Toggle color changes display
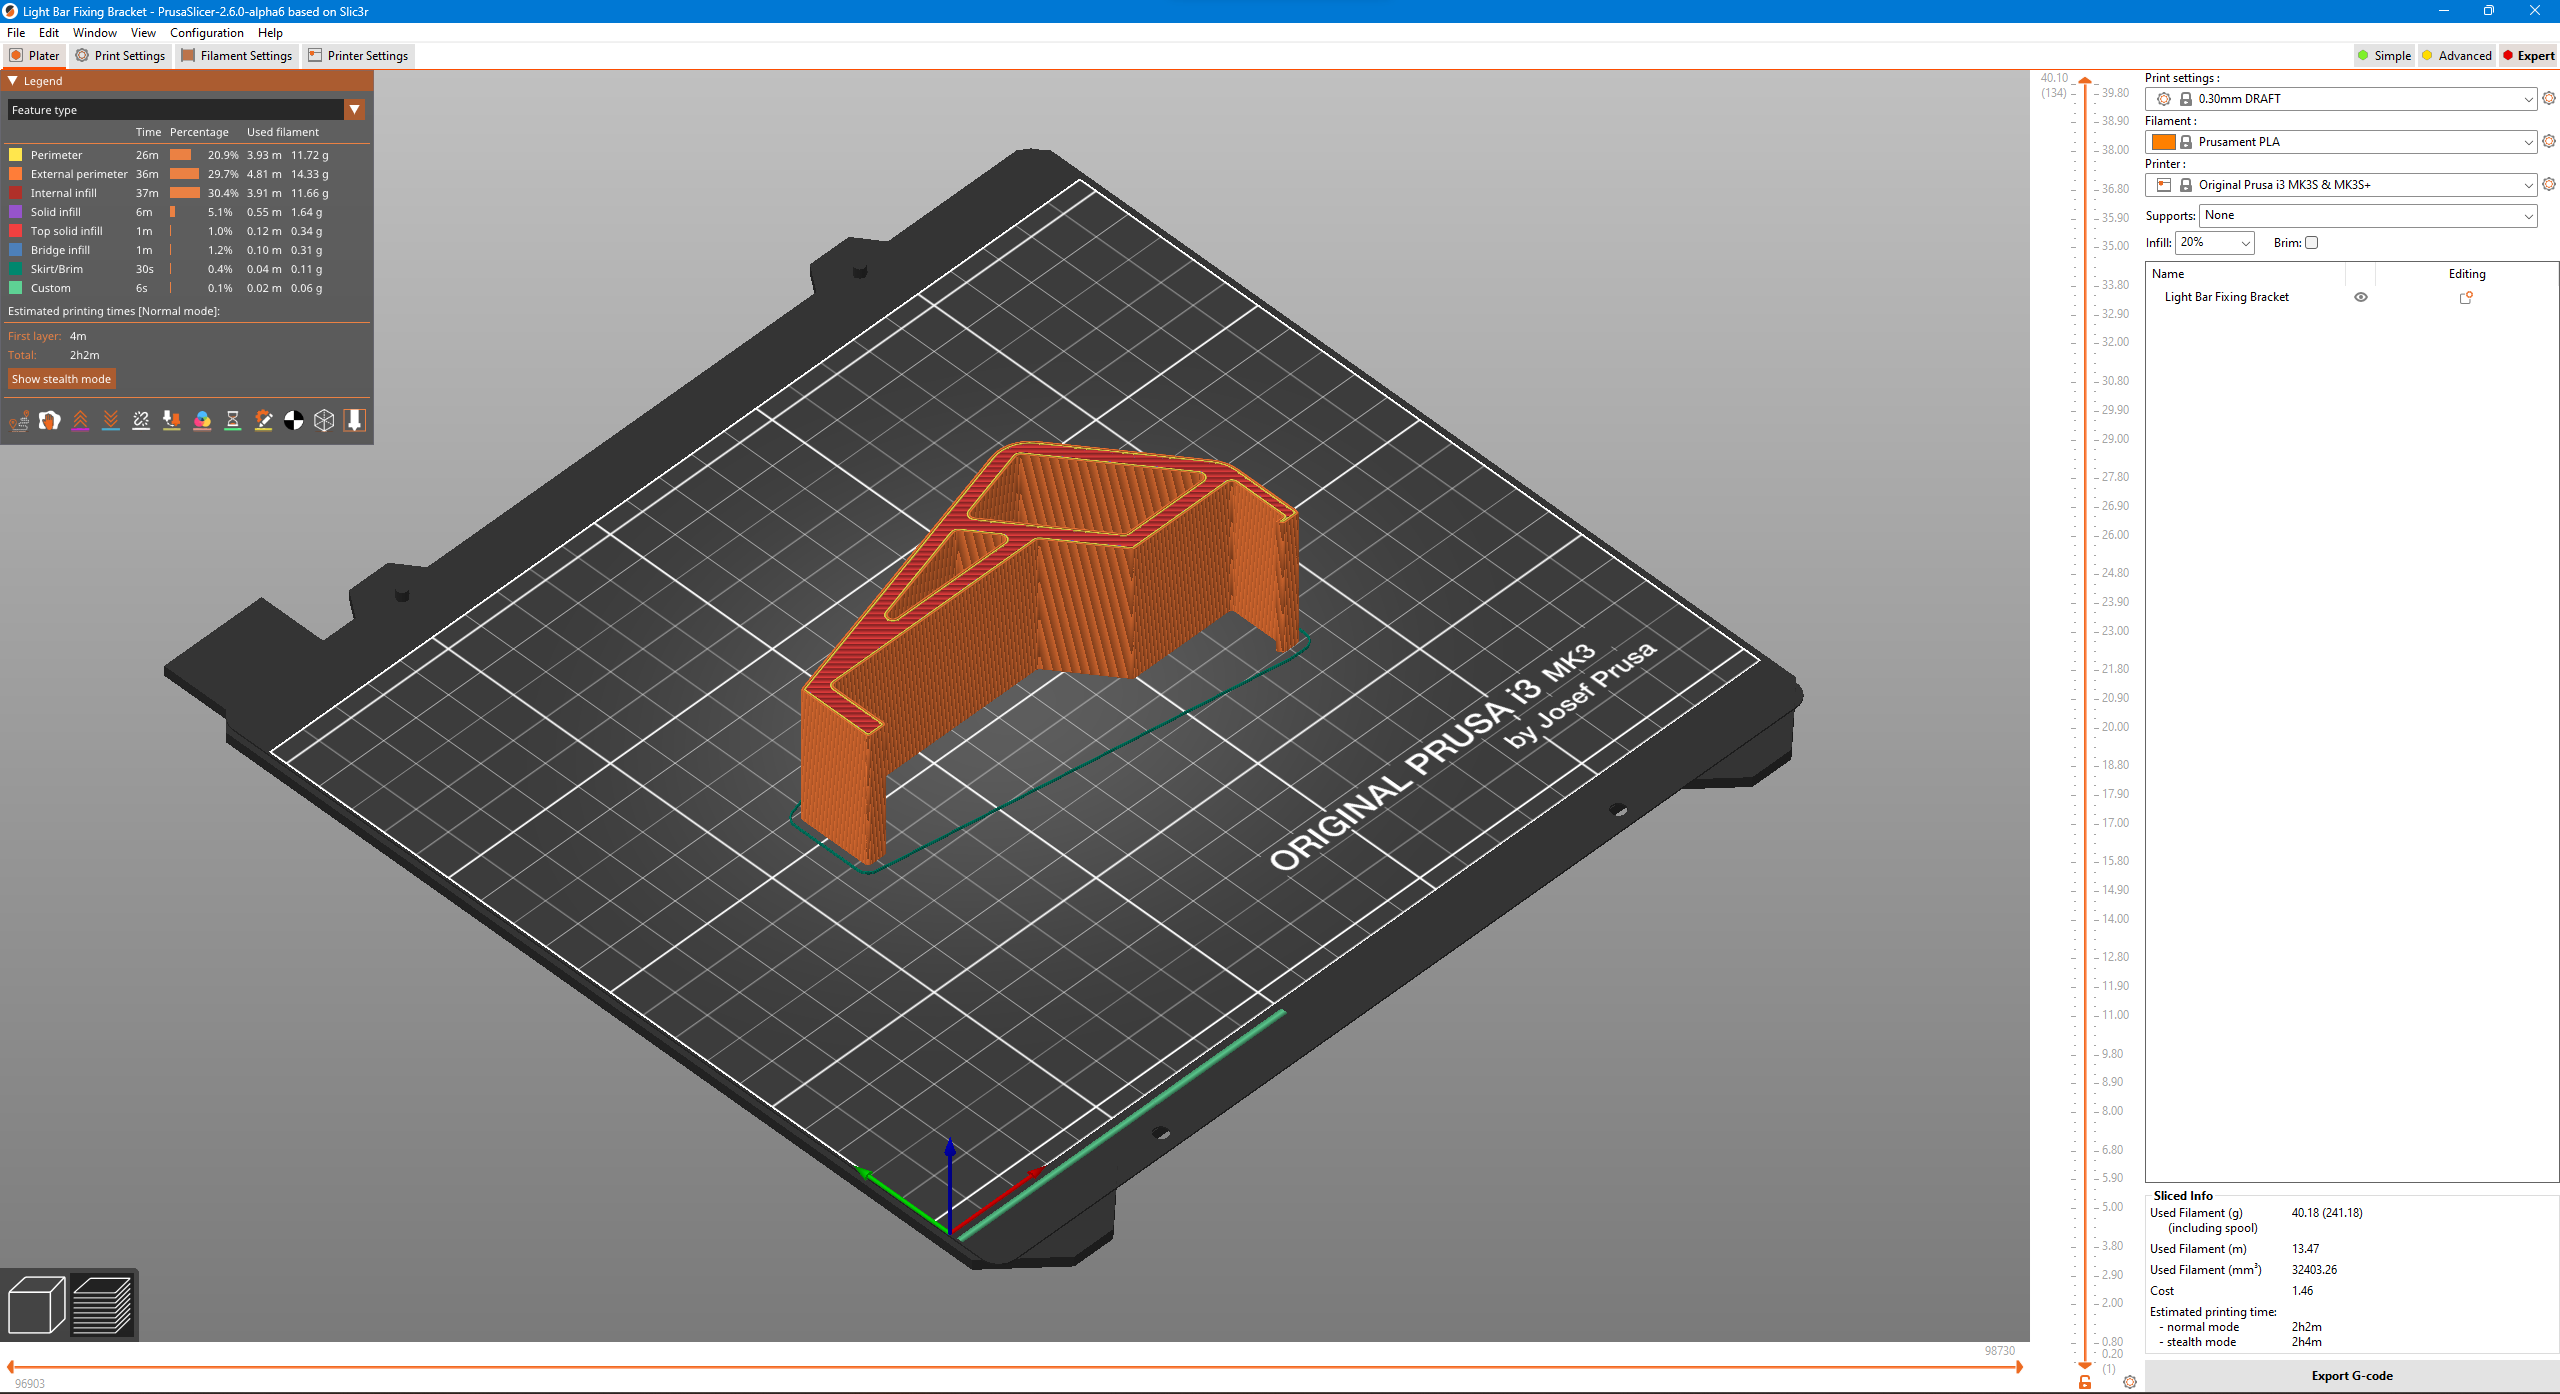 pyautogui.click(x=202, y=420)
